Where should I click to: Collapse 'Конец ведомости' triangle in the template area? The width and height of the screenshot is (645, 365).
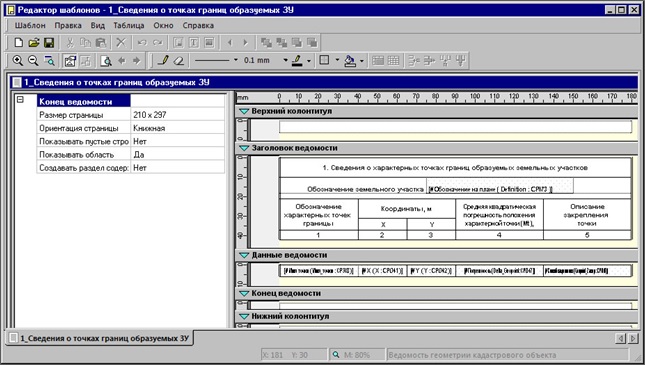coord(244,293)
